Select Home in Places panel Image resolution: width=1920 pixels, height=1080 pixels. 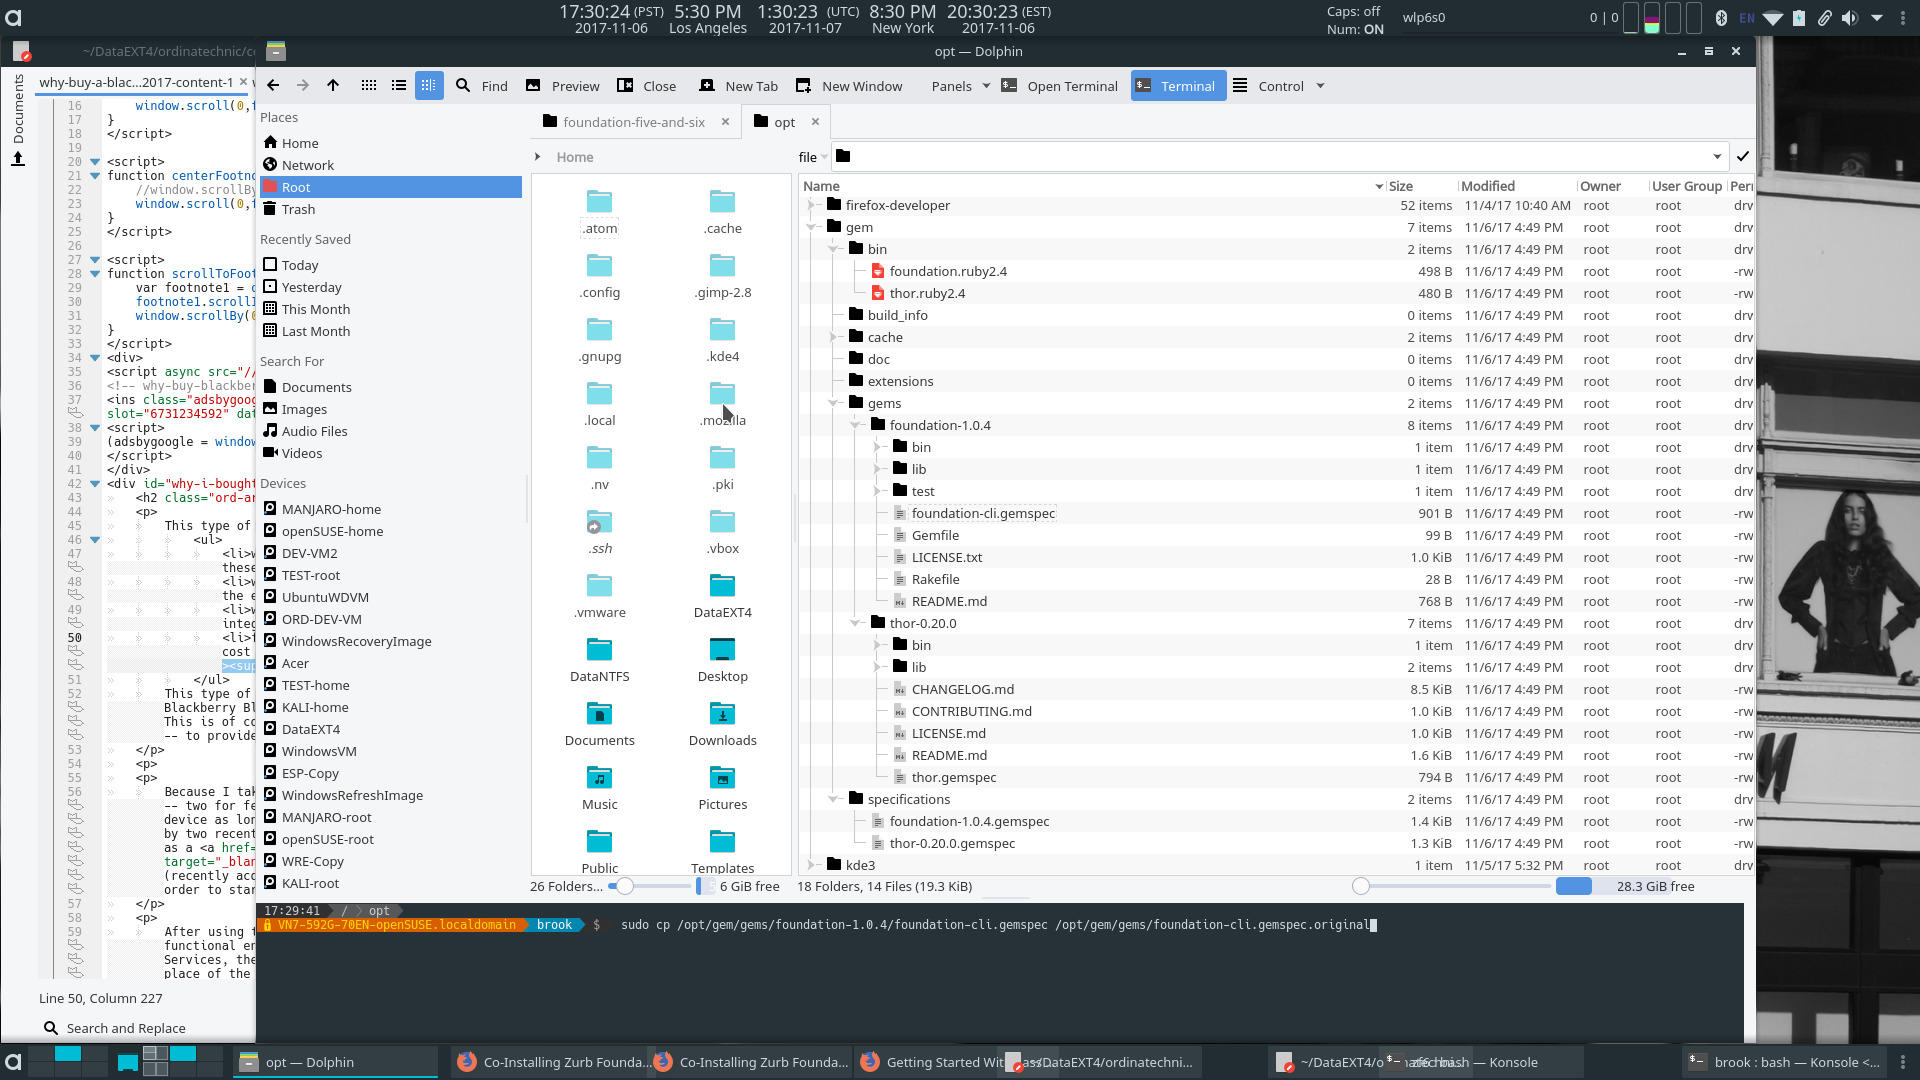pos(391,143)
